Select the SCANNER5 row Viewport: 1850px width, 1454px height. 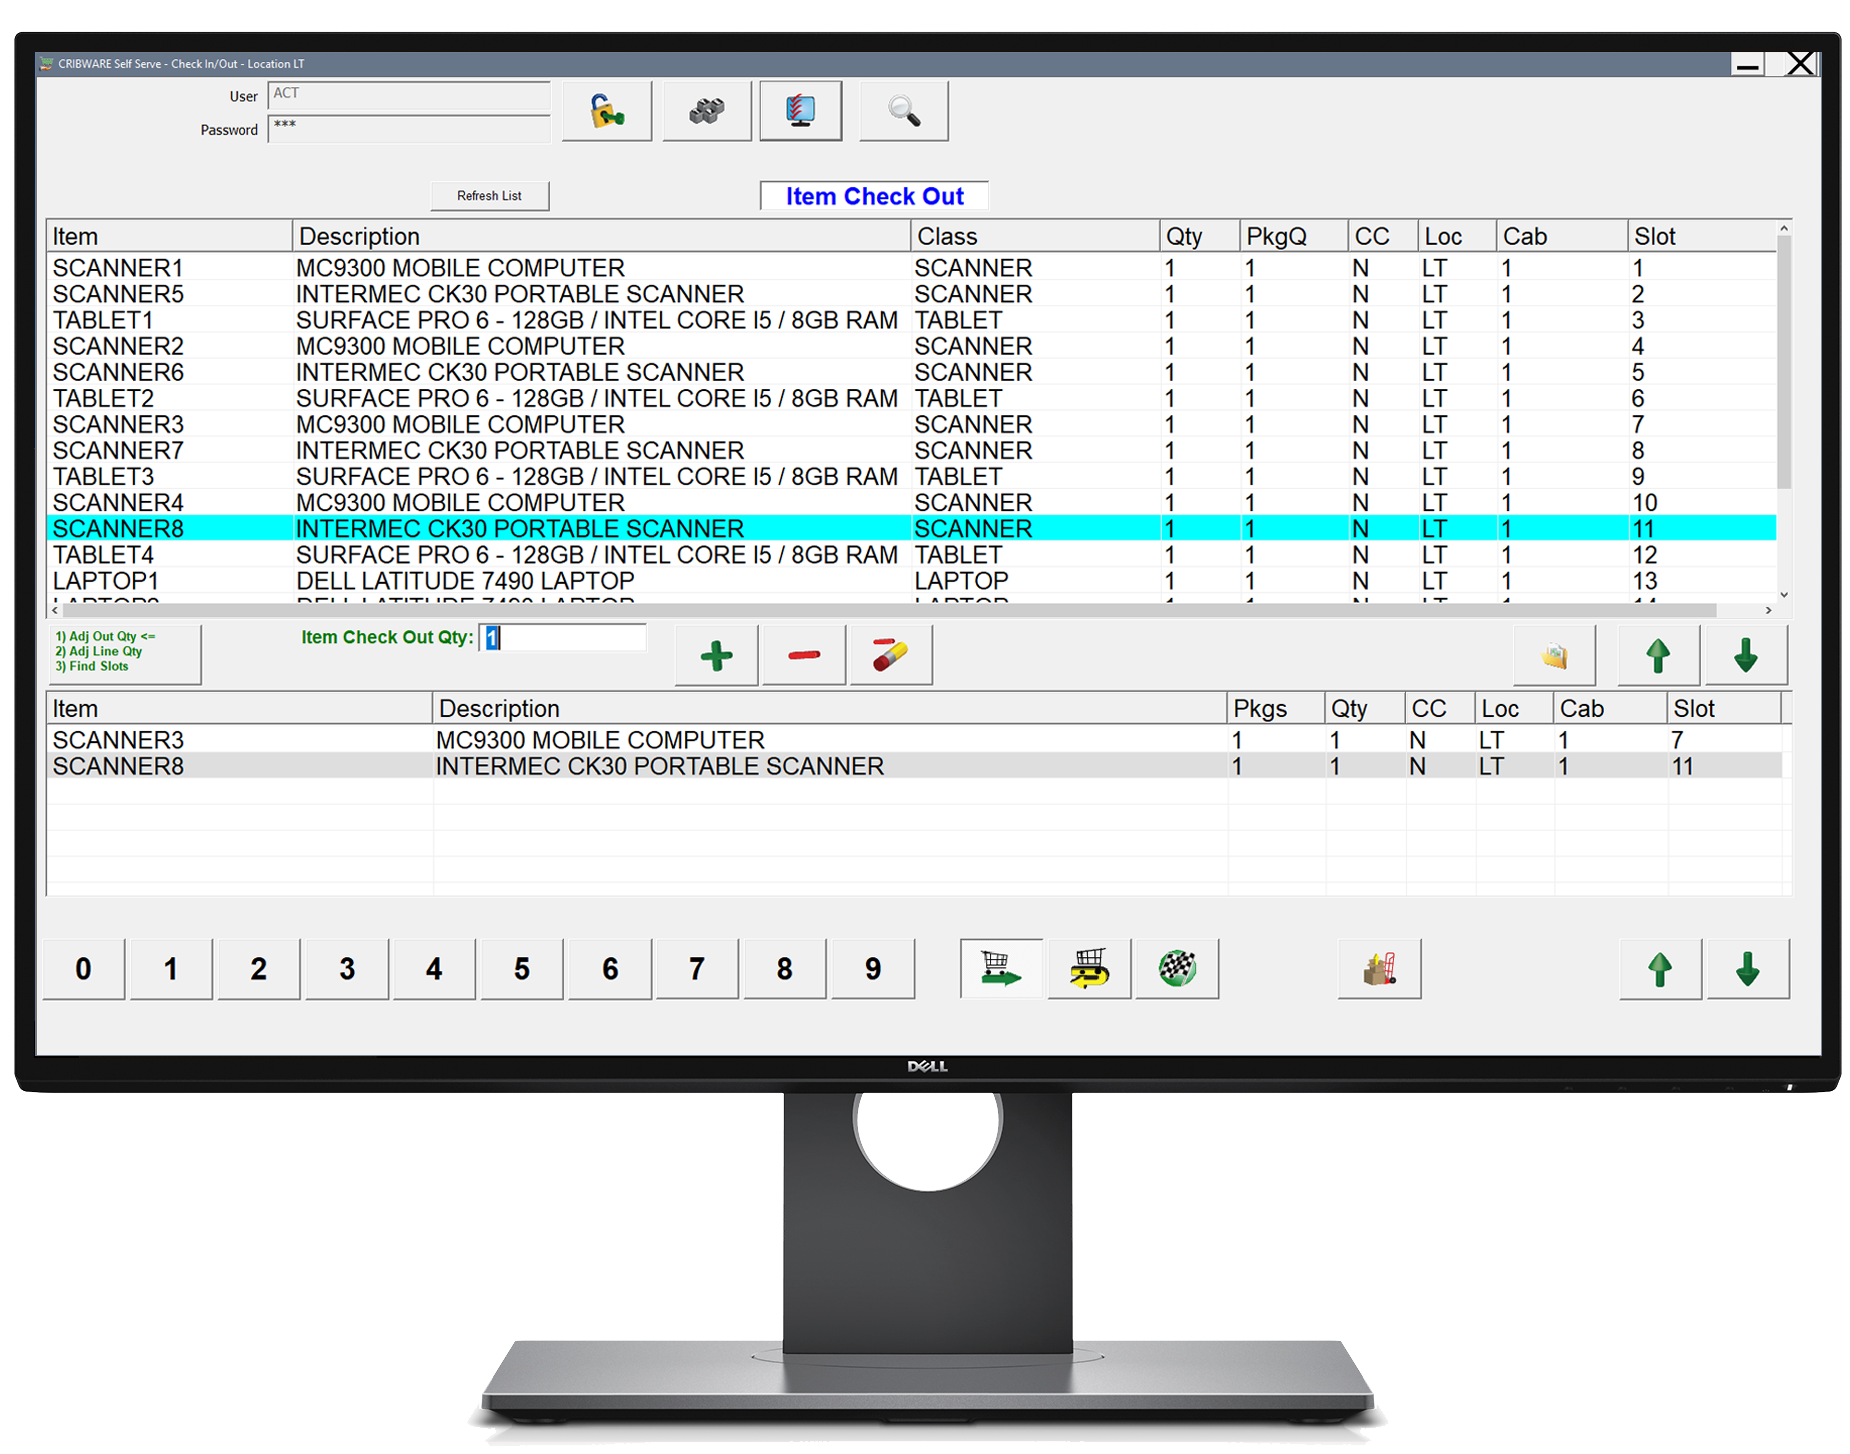click(911, 294)
